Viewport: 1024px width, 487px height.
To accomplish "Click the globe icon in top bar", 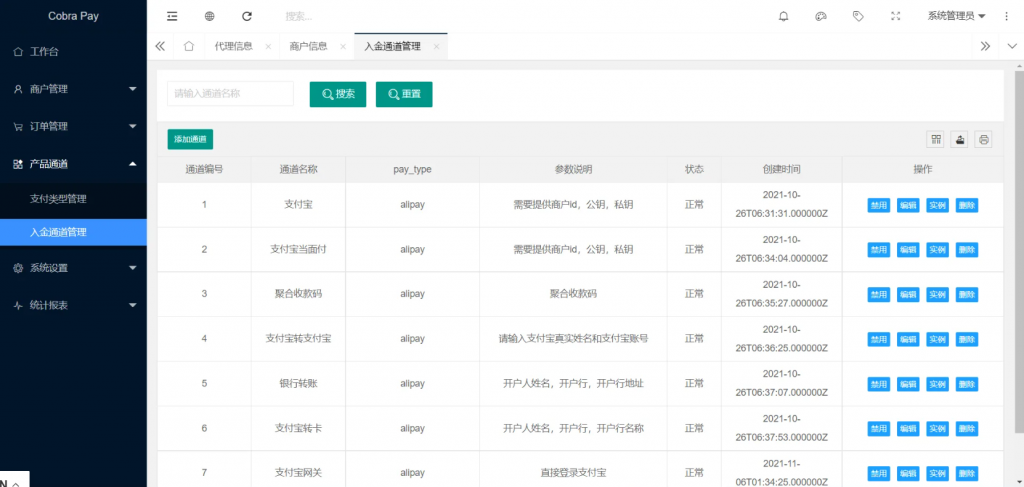I will (x=209, y=16).
